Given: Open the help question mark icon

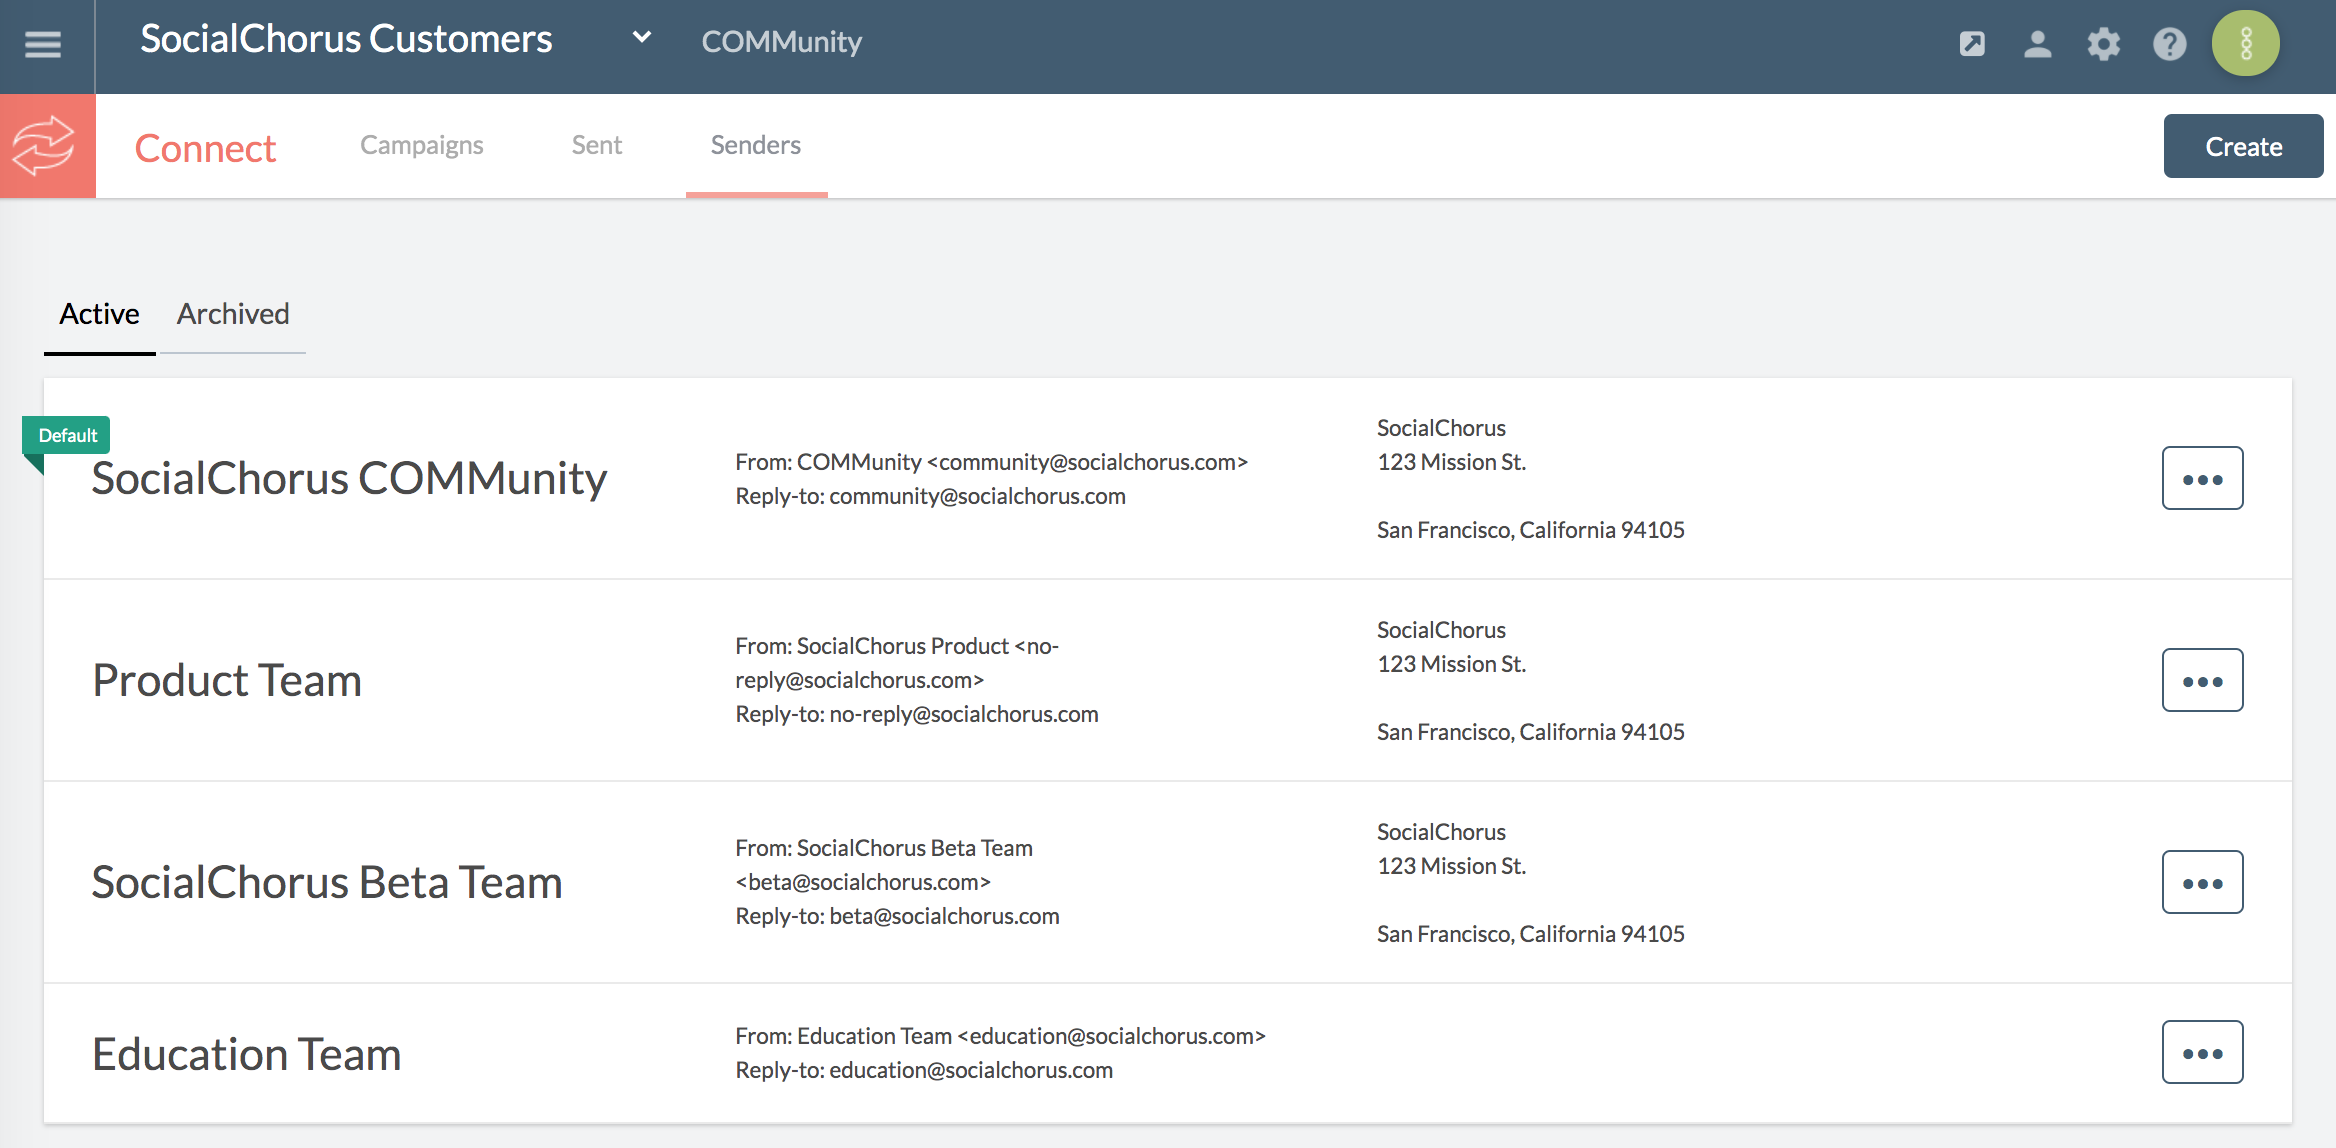Looking at the screenshot, I should pos(2169,43).
